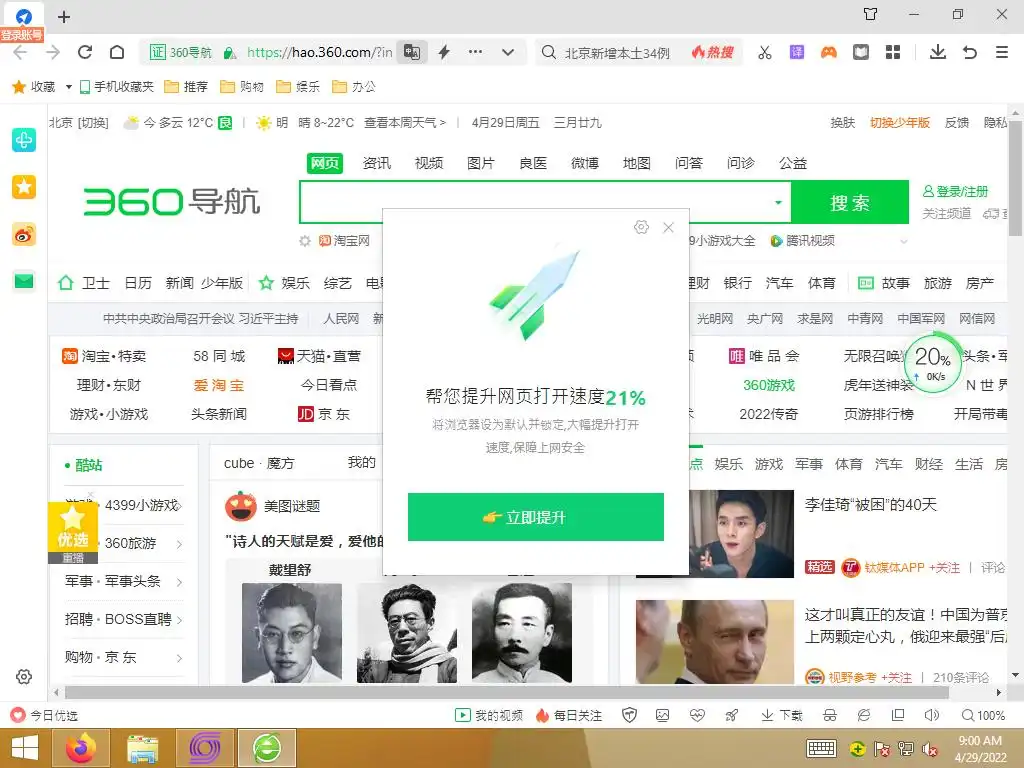Click the browser back arrow

click(x=20, y=52)
